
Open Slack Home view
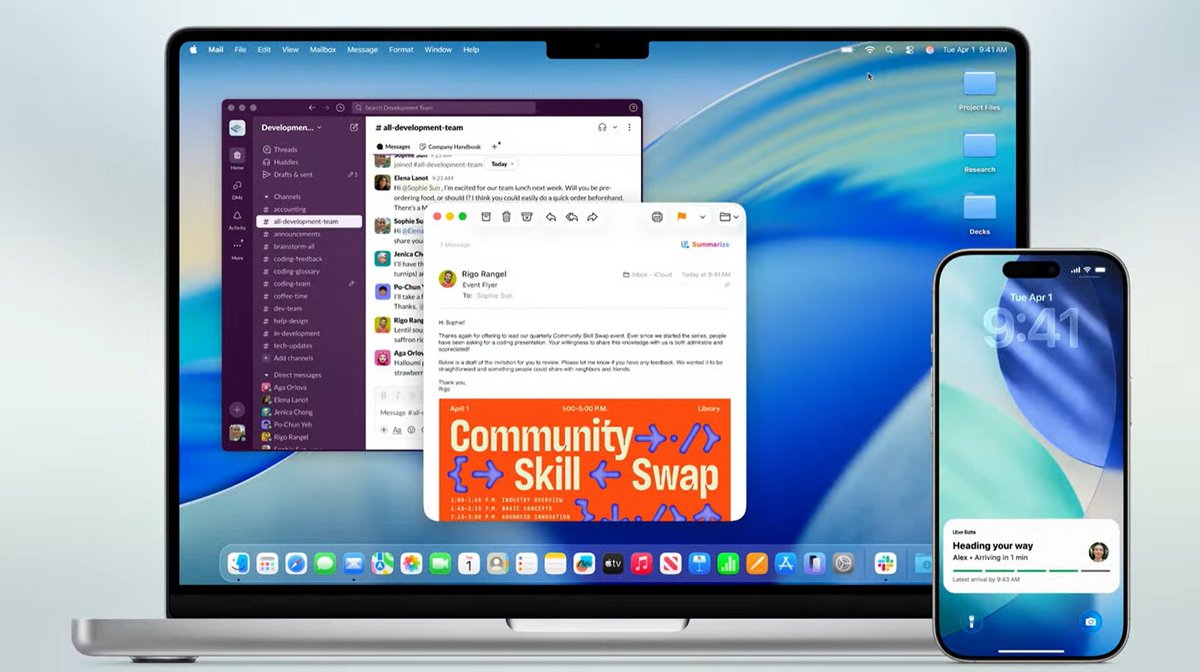pyautogui.click(x=237, y=158)
